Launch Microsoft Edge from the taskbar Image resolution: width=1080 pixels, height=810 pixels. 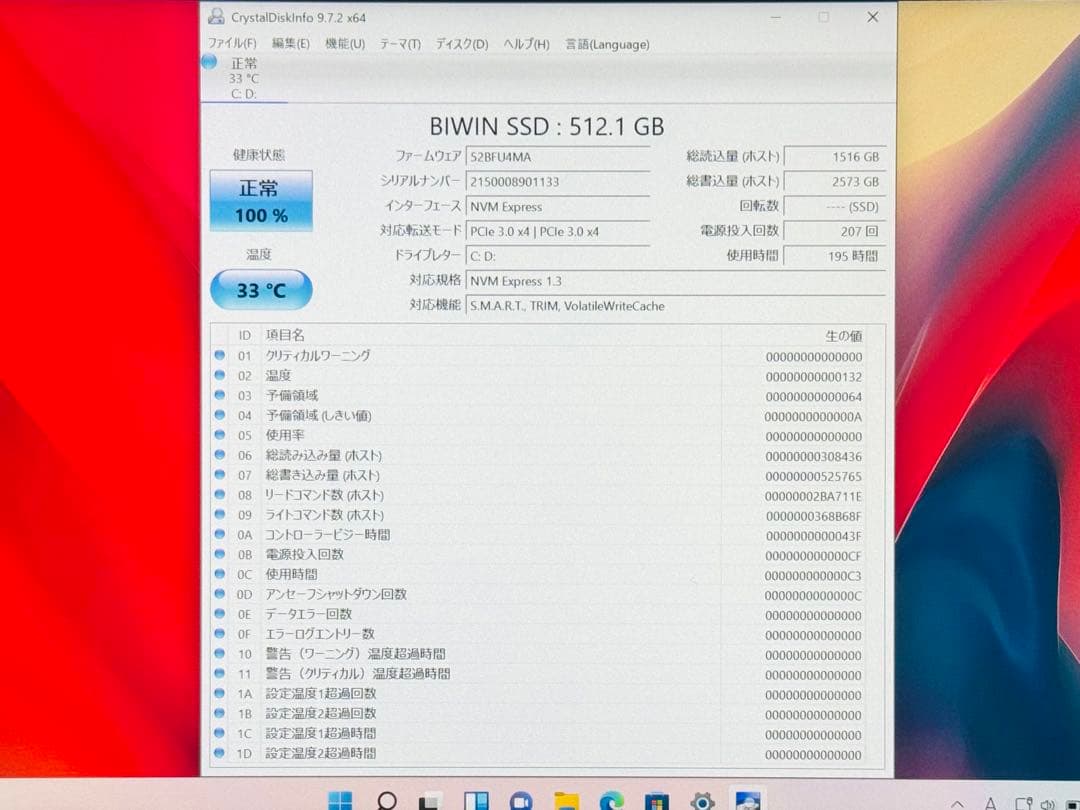coord(612,800)
